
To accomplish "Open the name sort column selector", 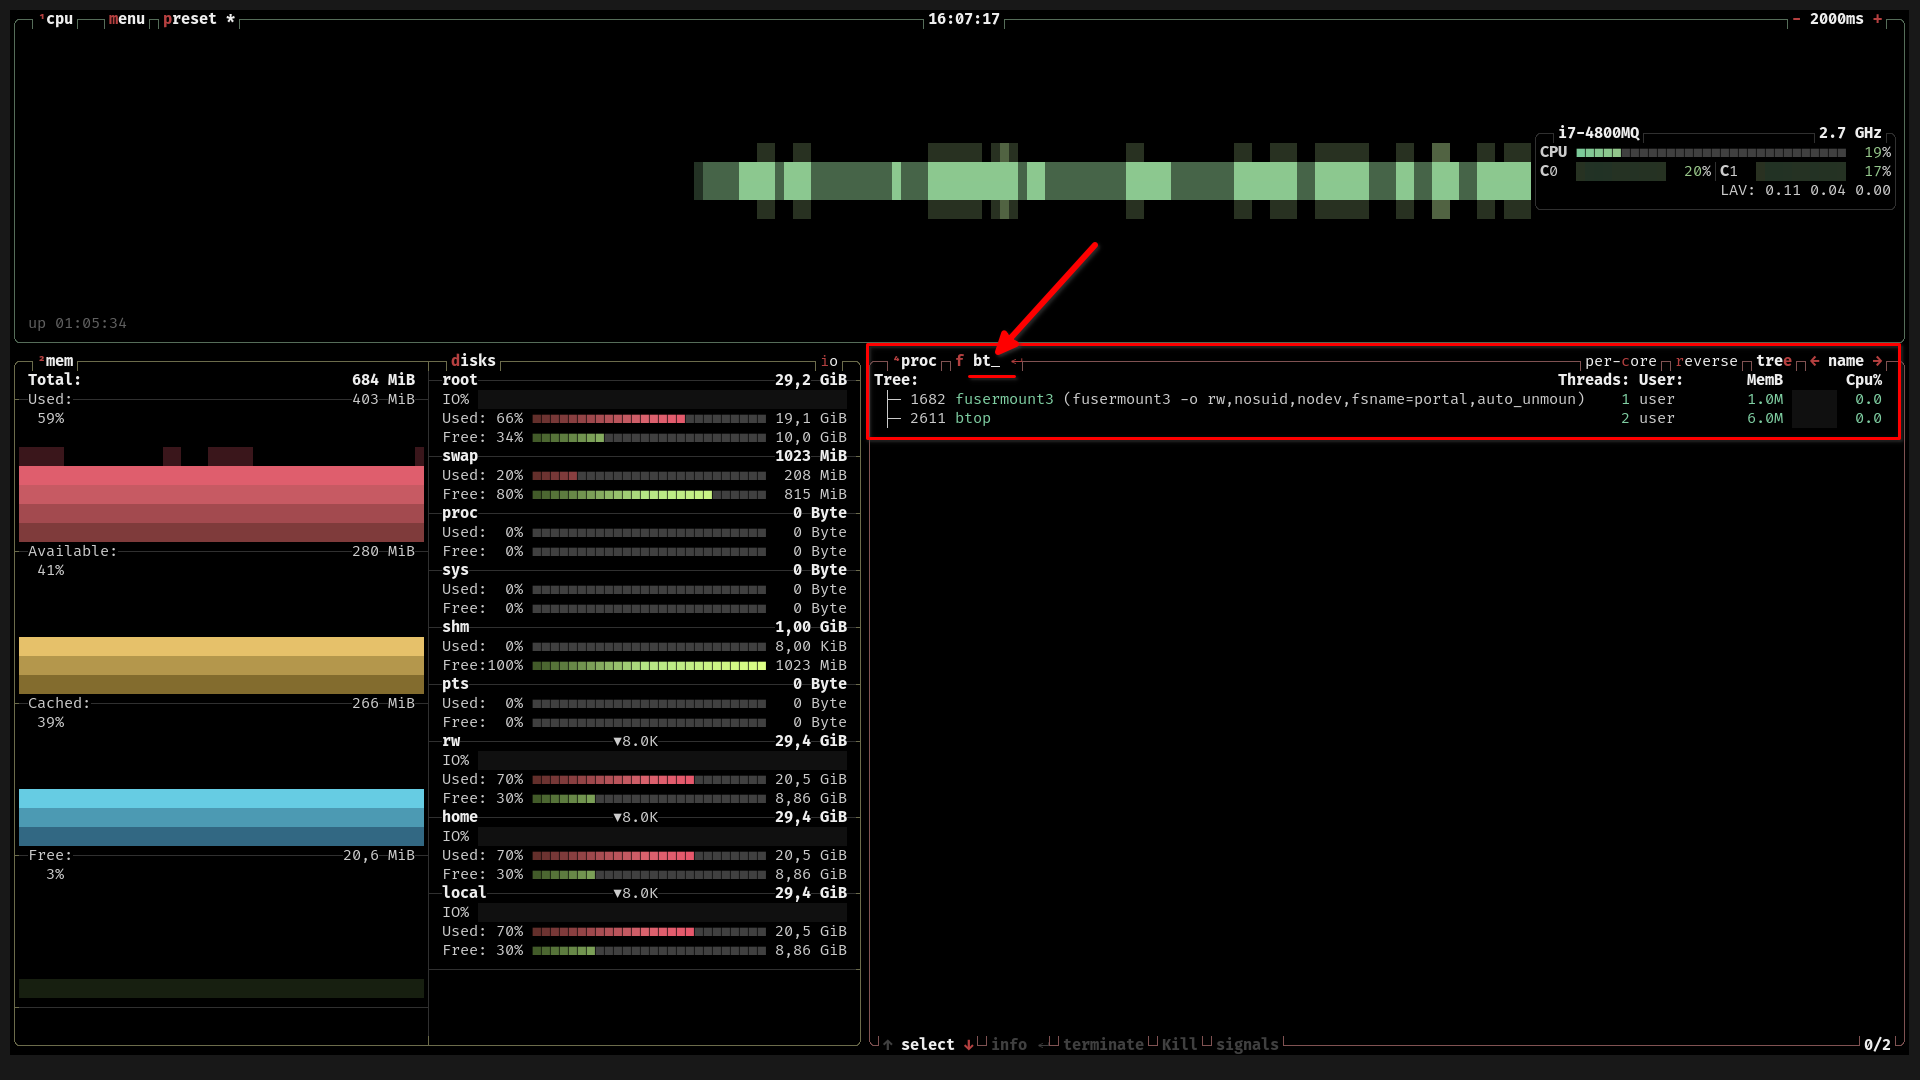I will pos(1847,361).
